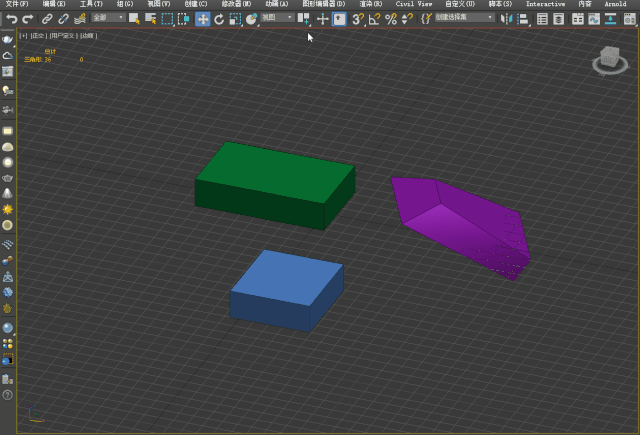Open the 编辑(E) menu
This screenshot has height=435, width=640.
(54, 4)
